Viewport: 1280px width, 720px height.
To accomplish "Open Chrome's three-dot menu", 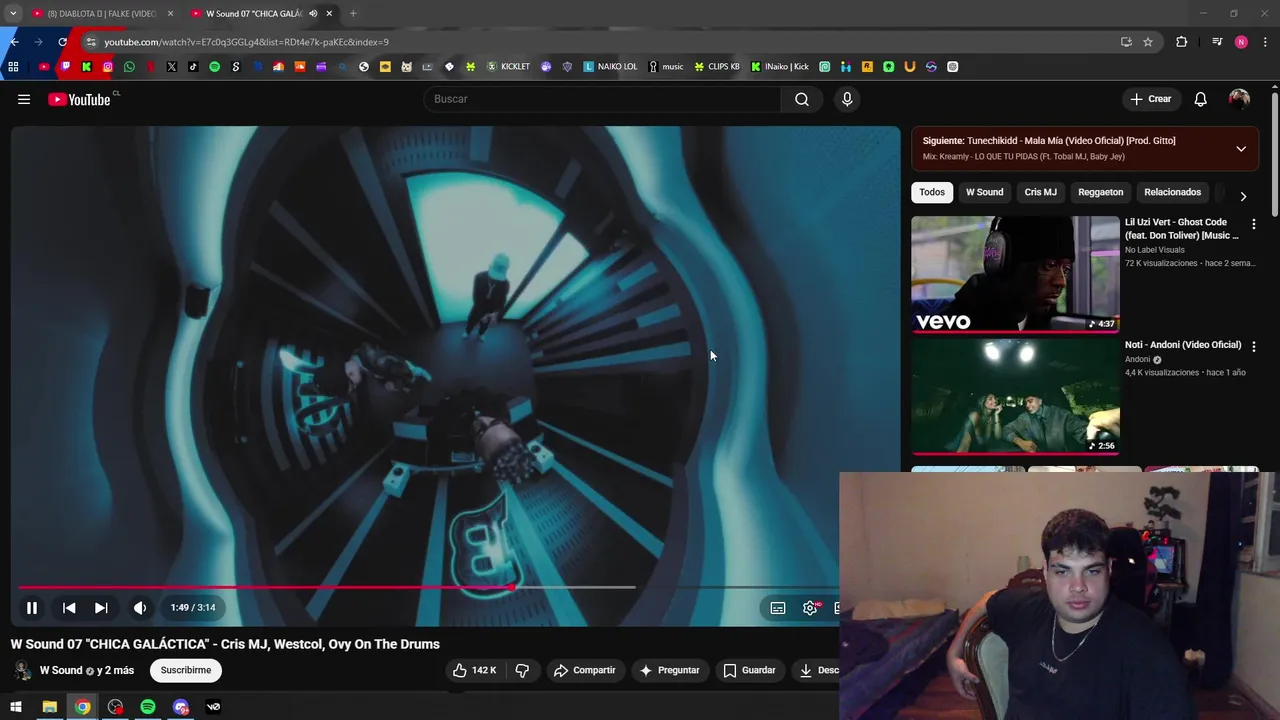I will point(1266,42).
